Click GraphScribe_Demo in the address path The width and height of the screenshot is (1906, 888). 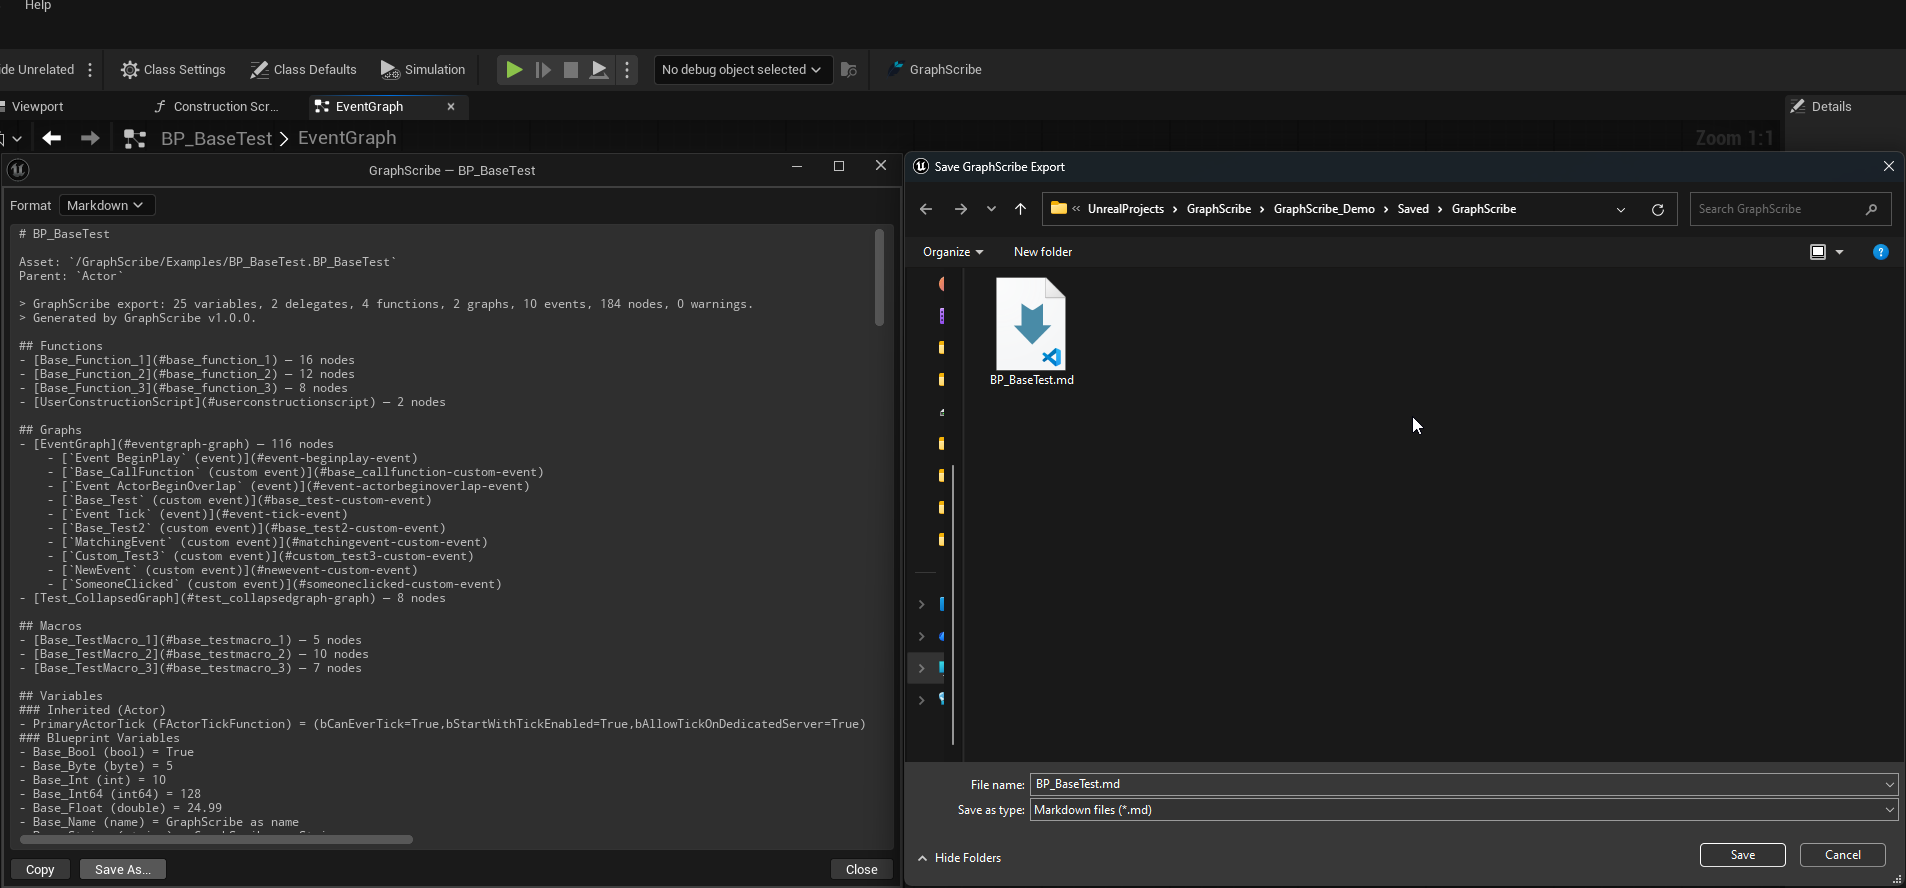point(1324,209)
